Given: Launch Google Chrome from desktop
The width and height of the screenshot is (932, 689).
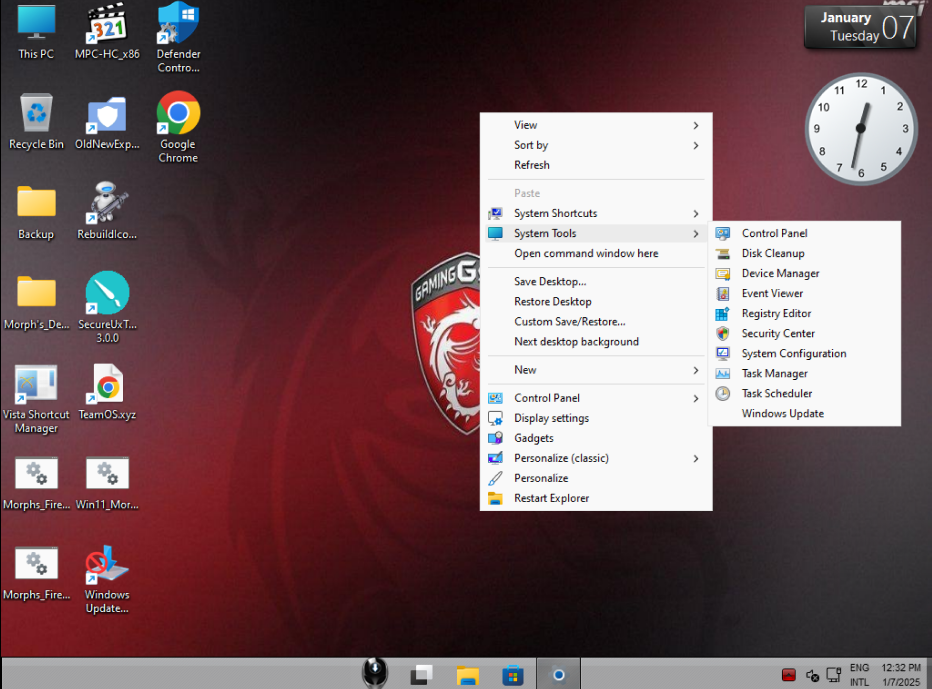Looking at the screenshot, I should [178, 127].
